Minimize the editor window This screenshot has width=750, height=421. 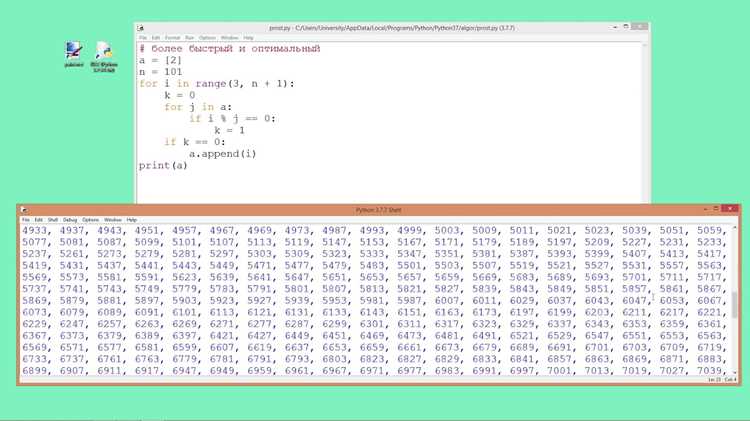tap(615, 27)
